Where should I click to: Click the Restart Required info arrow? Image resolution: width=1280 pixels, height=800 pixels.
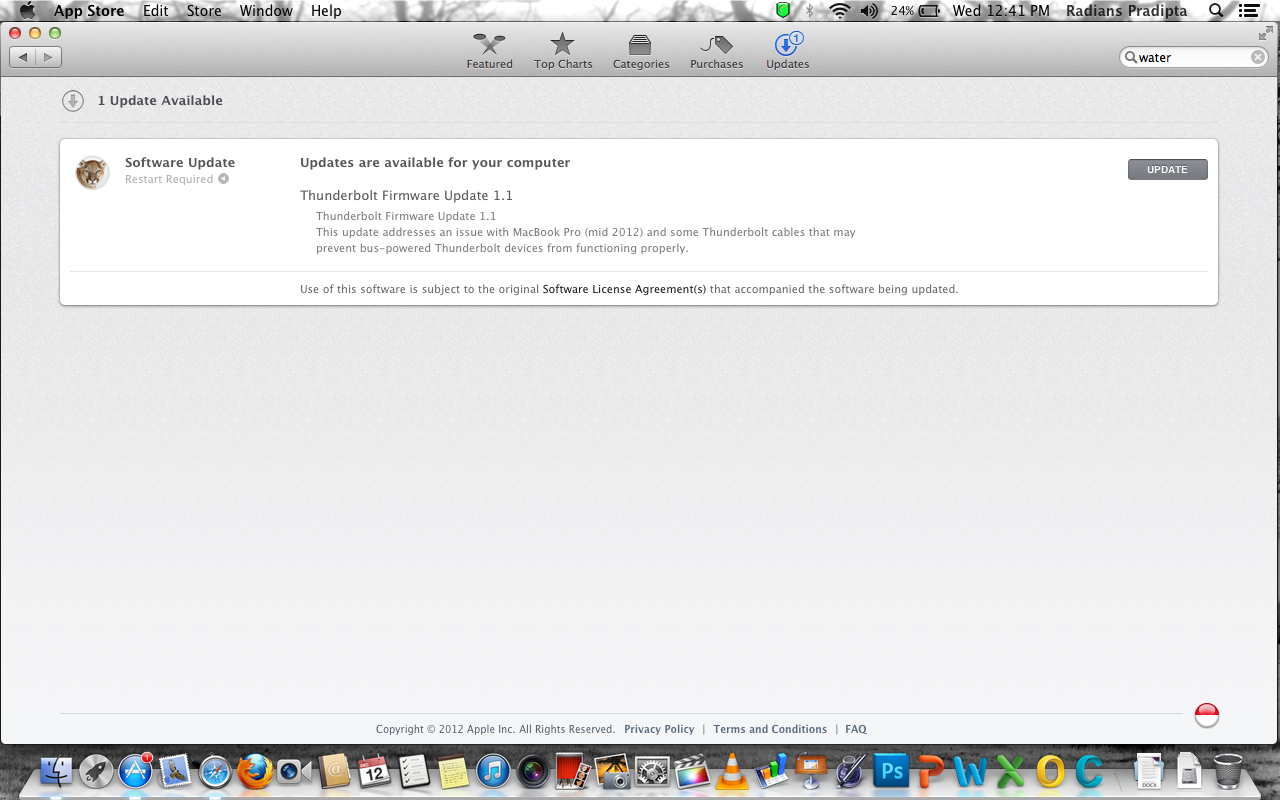coord(223,179)
